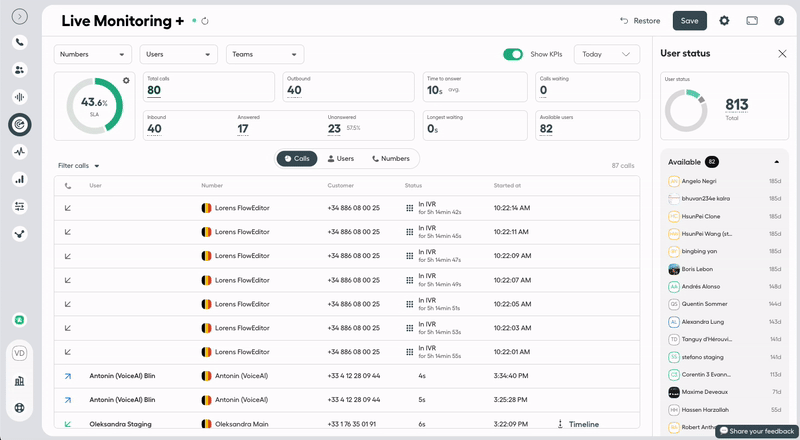Screen dimensions: 800x440
Task: Open the help question mark icon
Action: [x=777, y=20]
